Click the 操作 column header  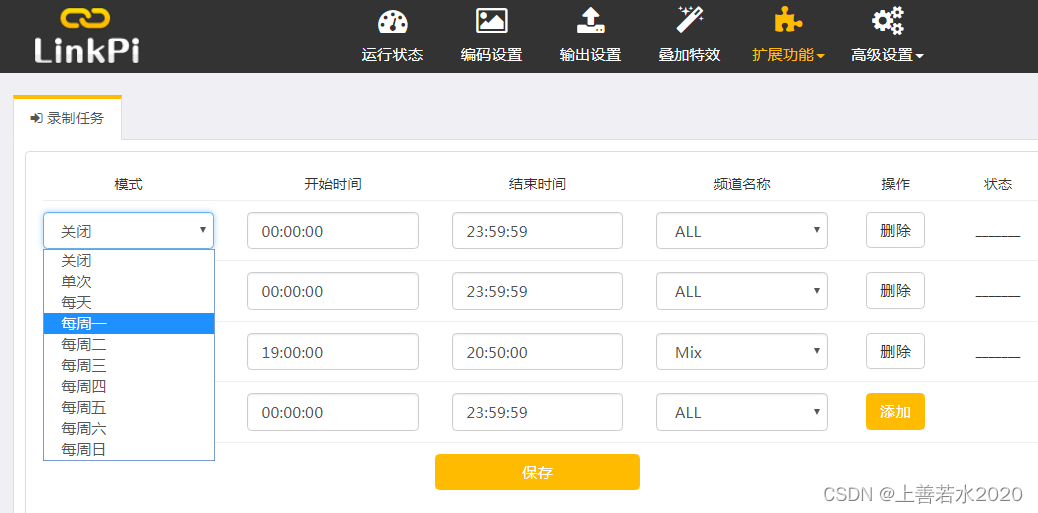pos(895,184)
